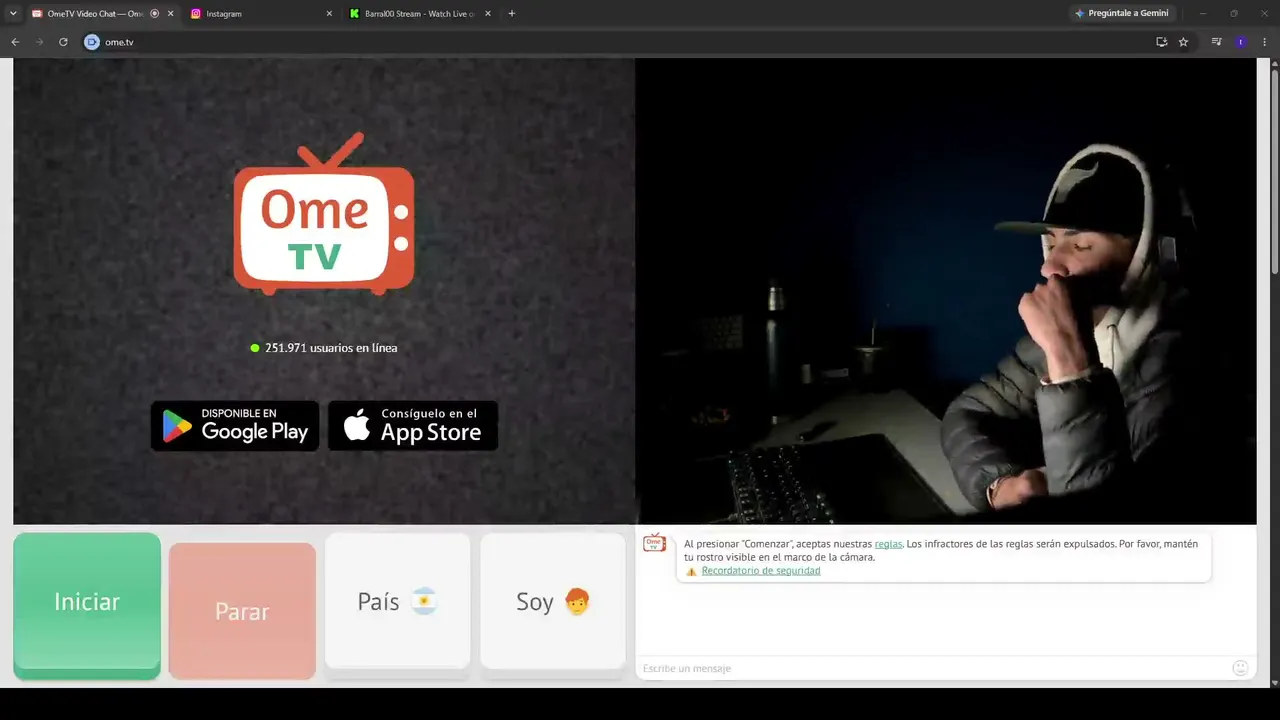
Task: Open the Recordatorio de seguridad link
Action: pyautogui.click(x=761, y=571)
